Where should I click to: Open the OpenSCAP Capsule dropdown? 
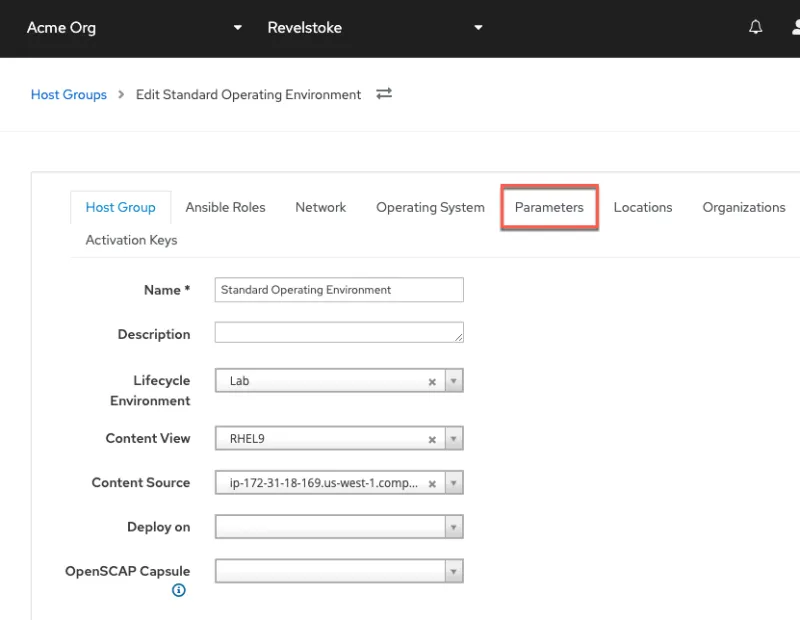pos(453,570)
